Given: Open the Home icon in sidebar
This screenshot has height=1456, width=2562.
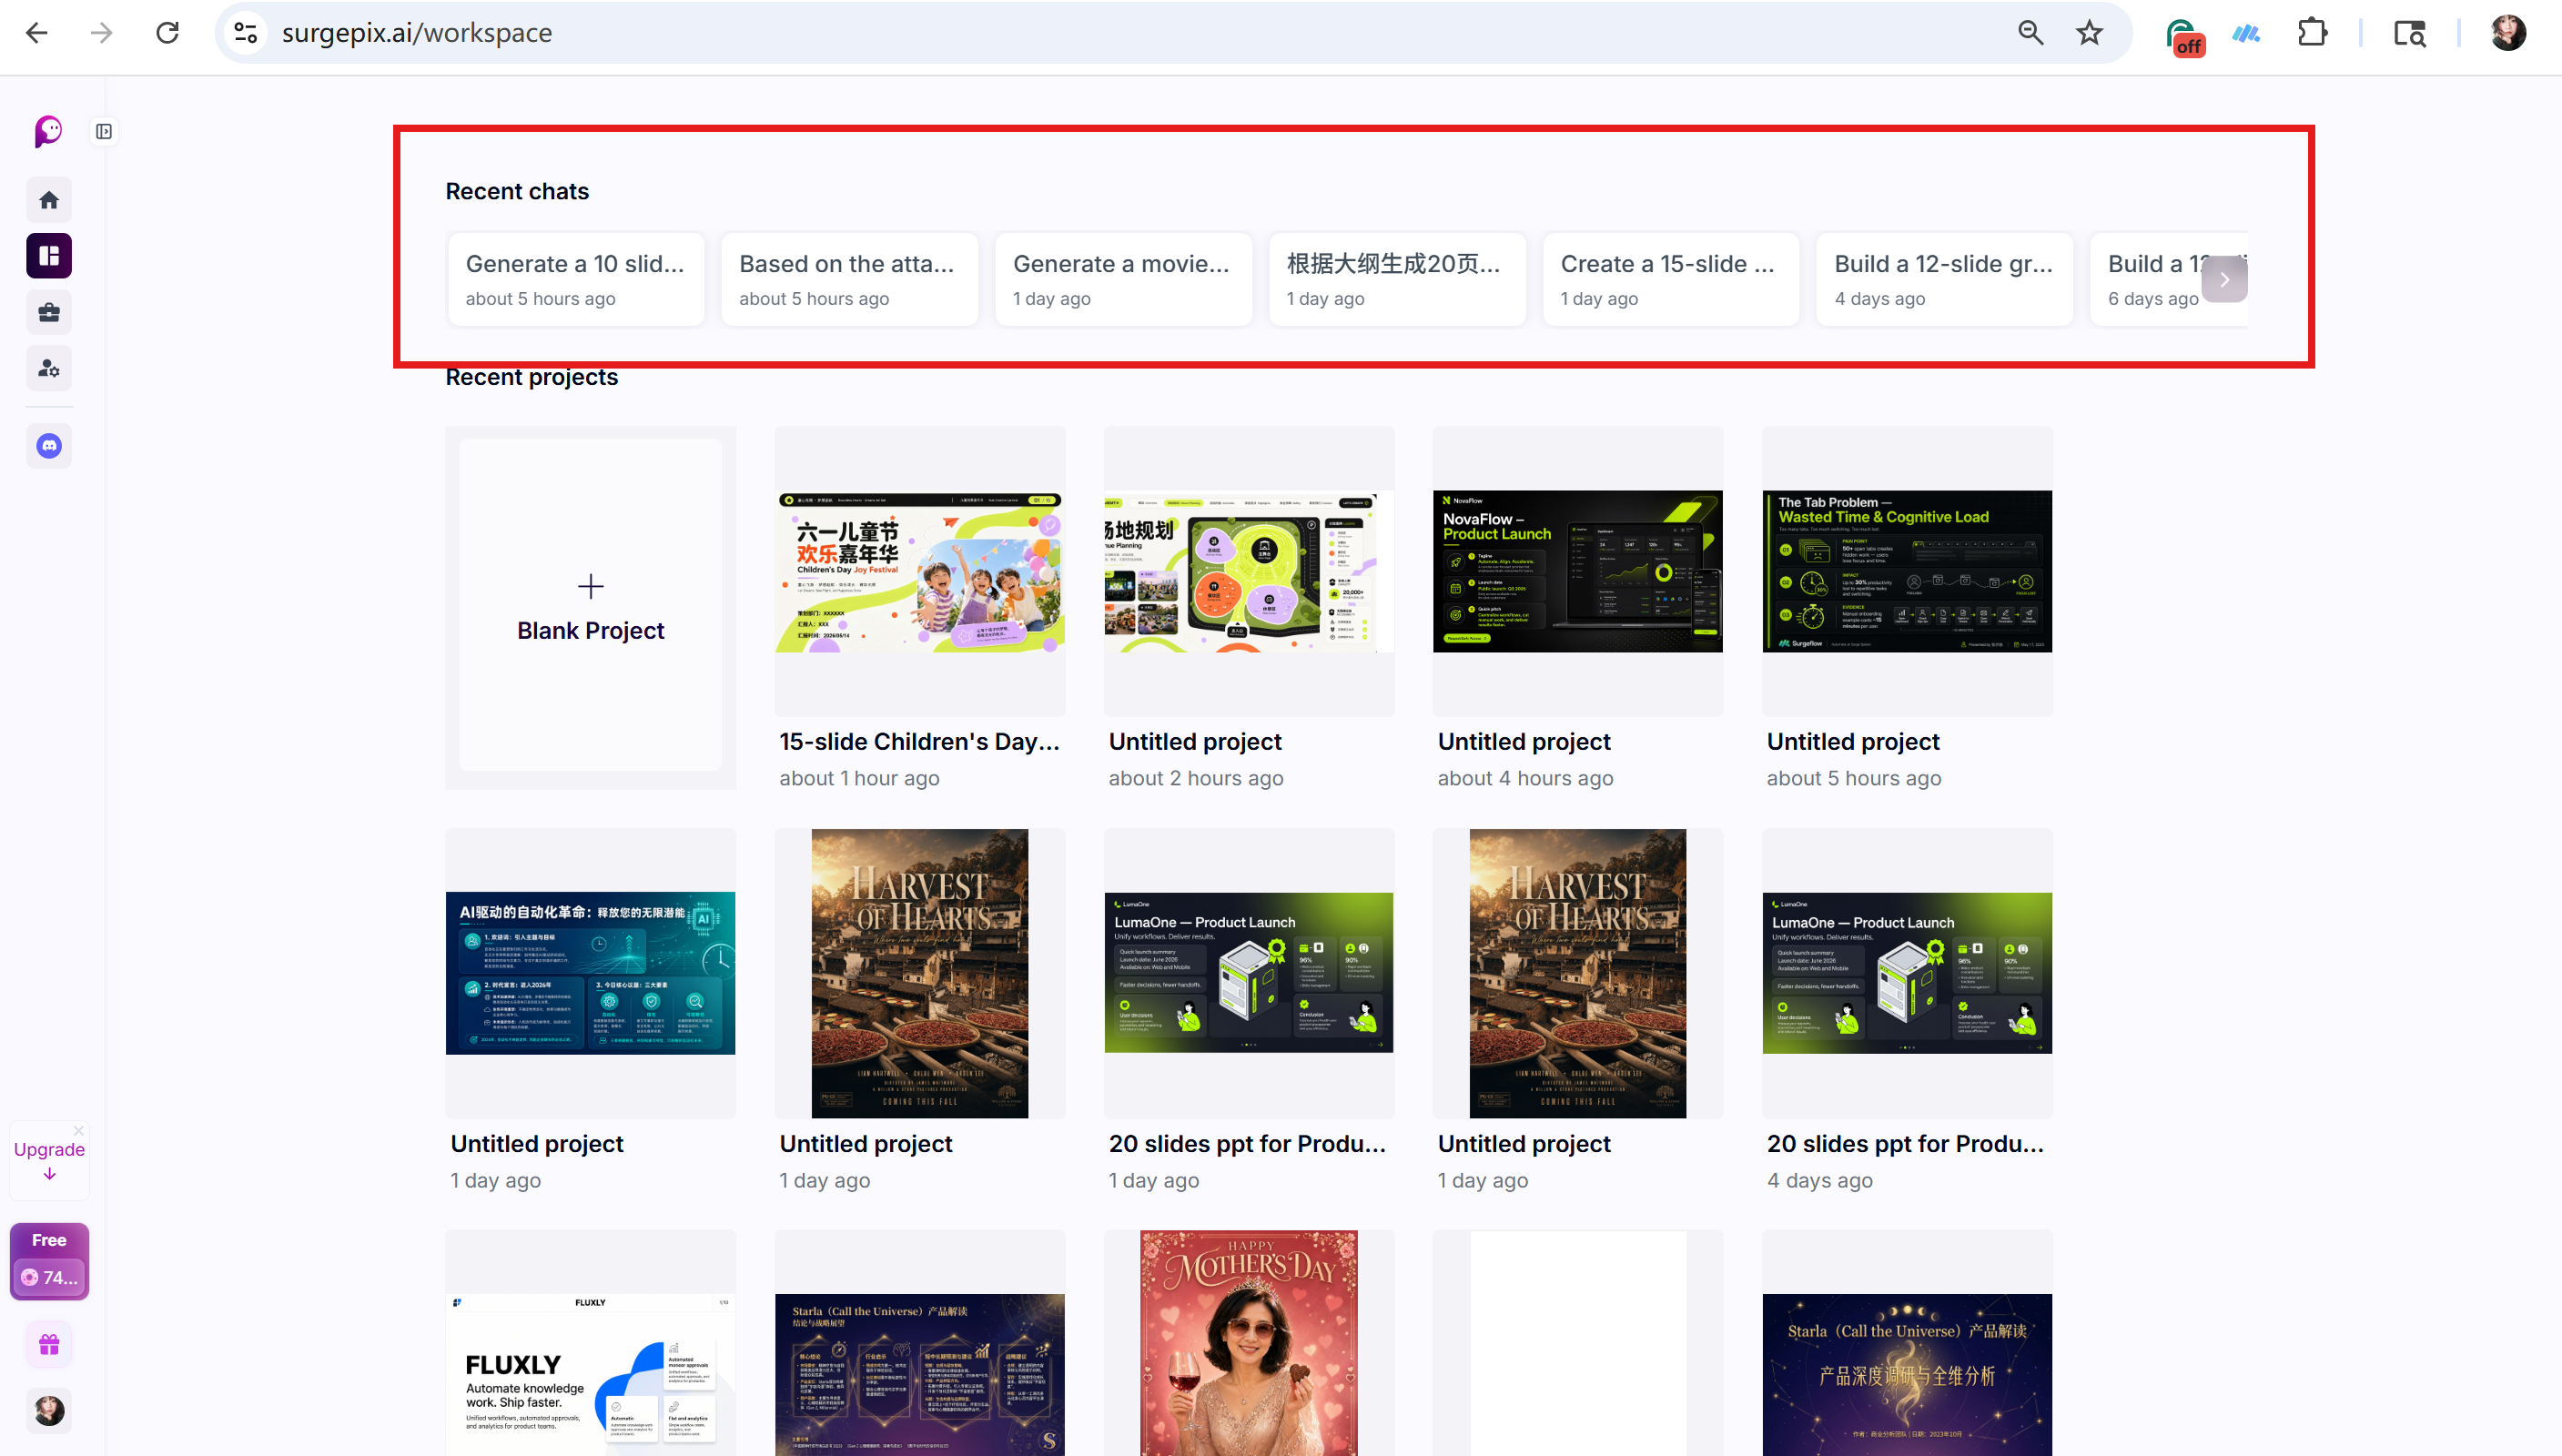Looking at the screenshot, I should tap(49, 200).
